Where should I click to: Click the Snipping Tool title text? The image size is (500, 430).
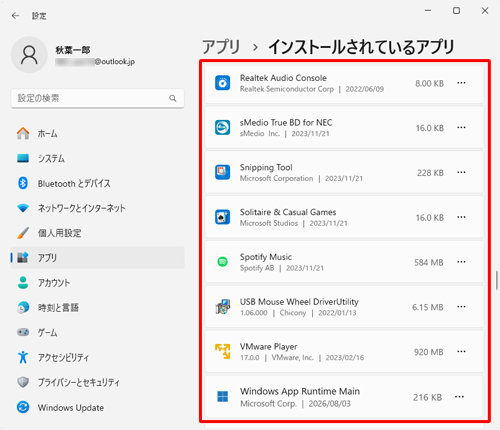[x=266, y=167]
